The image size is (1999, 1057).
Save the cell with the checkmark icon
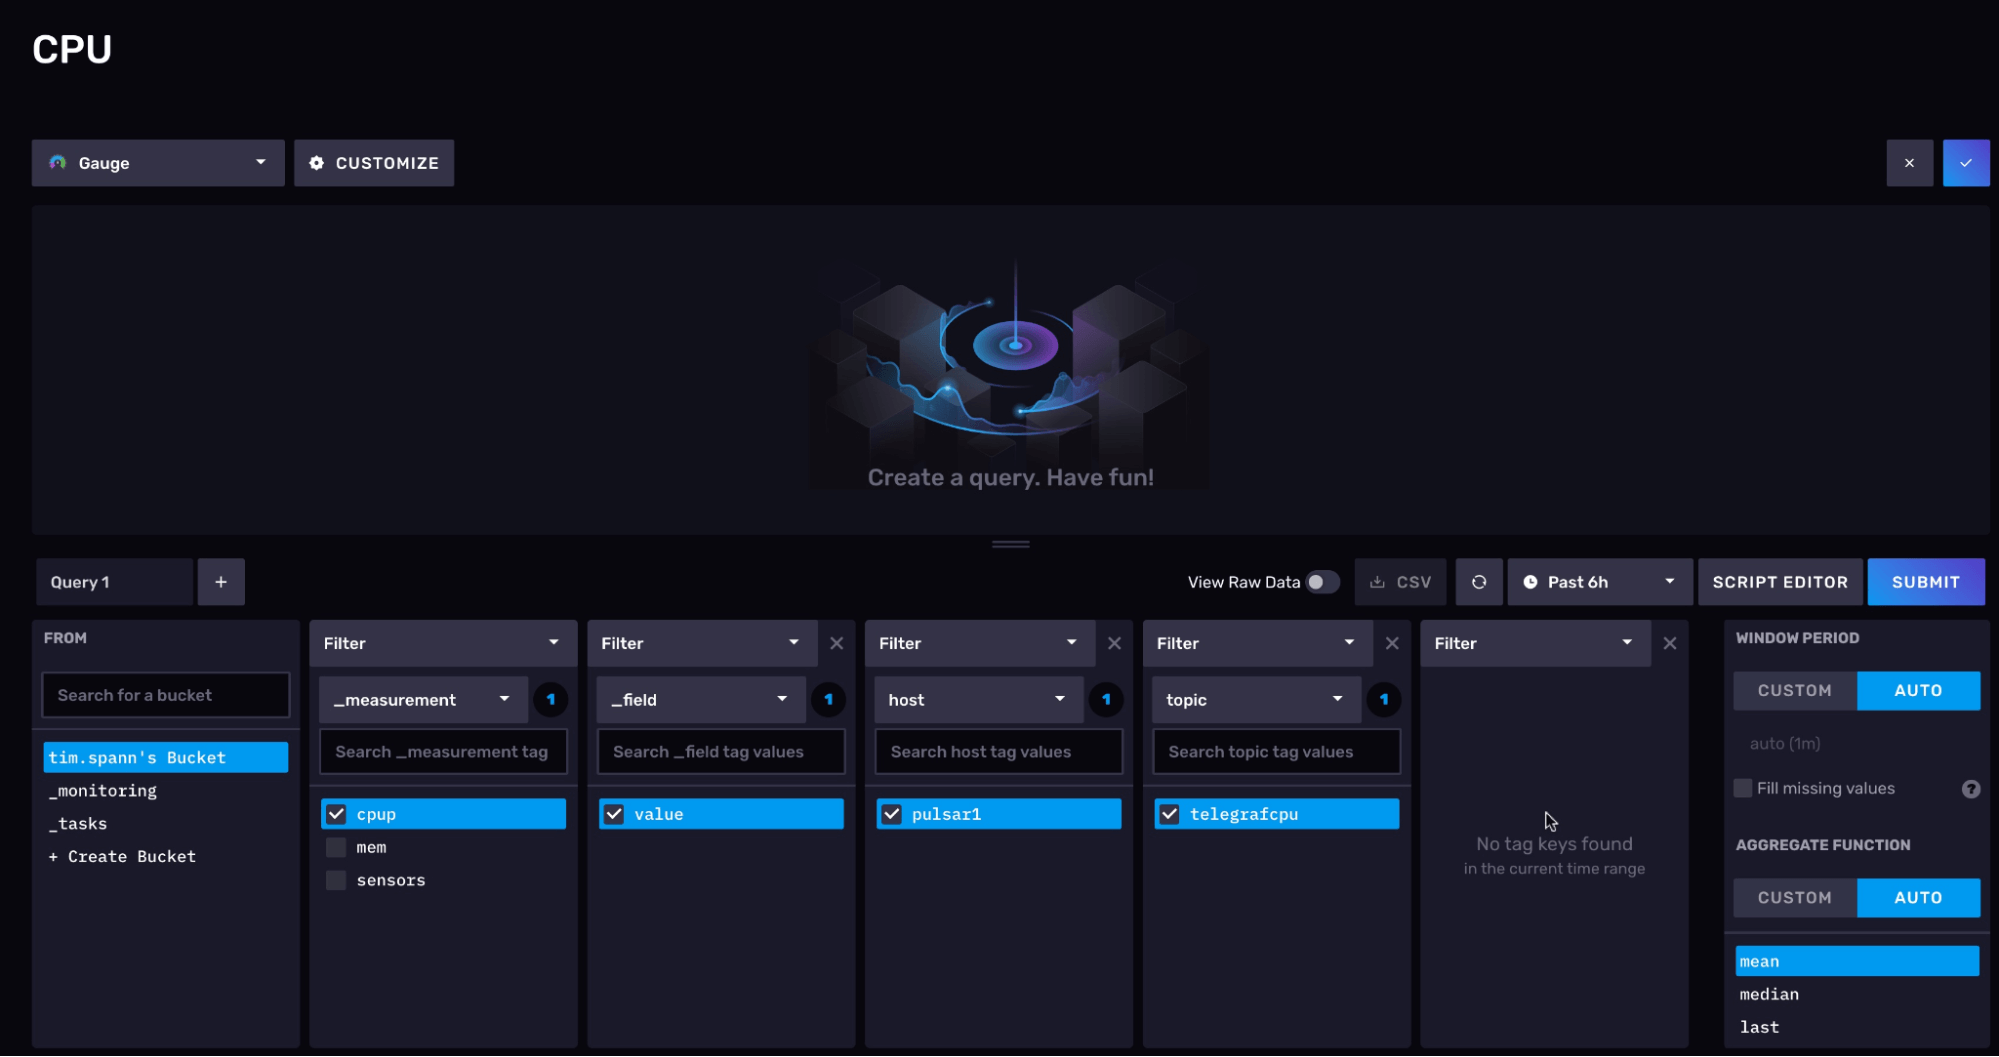pos(1966,162)
